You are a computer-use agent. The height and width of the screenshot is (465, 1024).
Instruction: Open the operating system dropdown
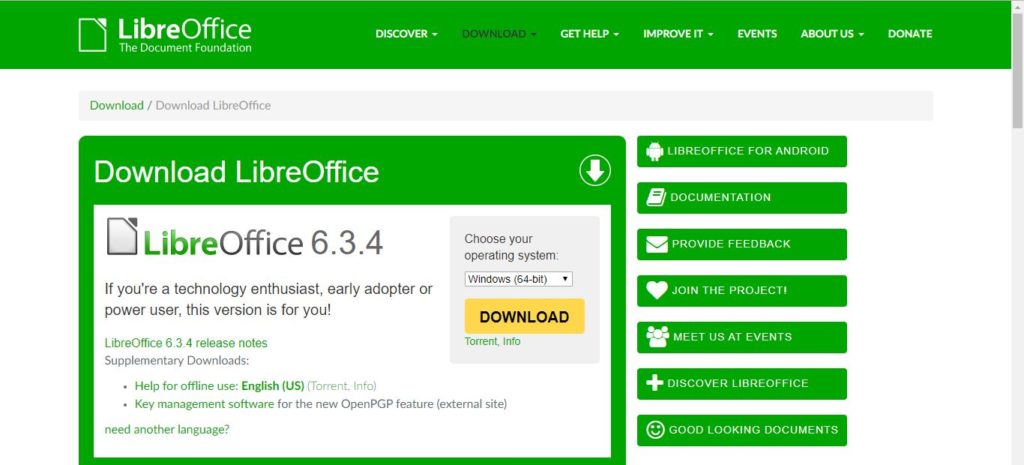point(519,279)
